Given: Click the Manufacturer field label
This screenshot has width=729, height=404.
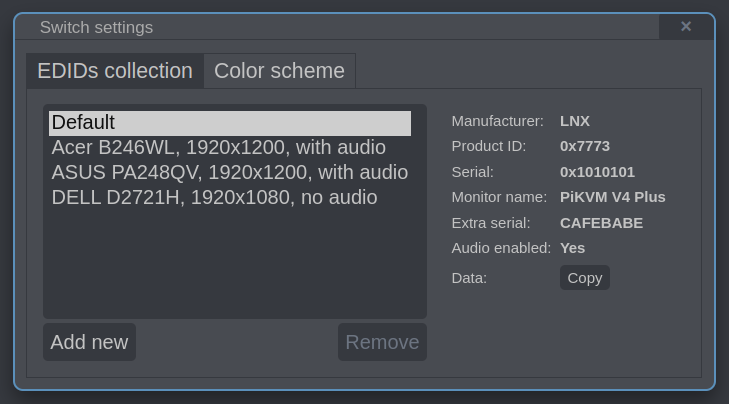Looking at the screenshot, I should click(x=497, y=121).
